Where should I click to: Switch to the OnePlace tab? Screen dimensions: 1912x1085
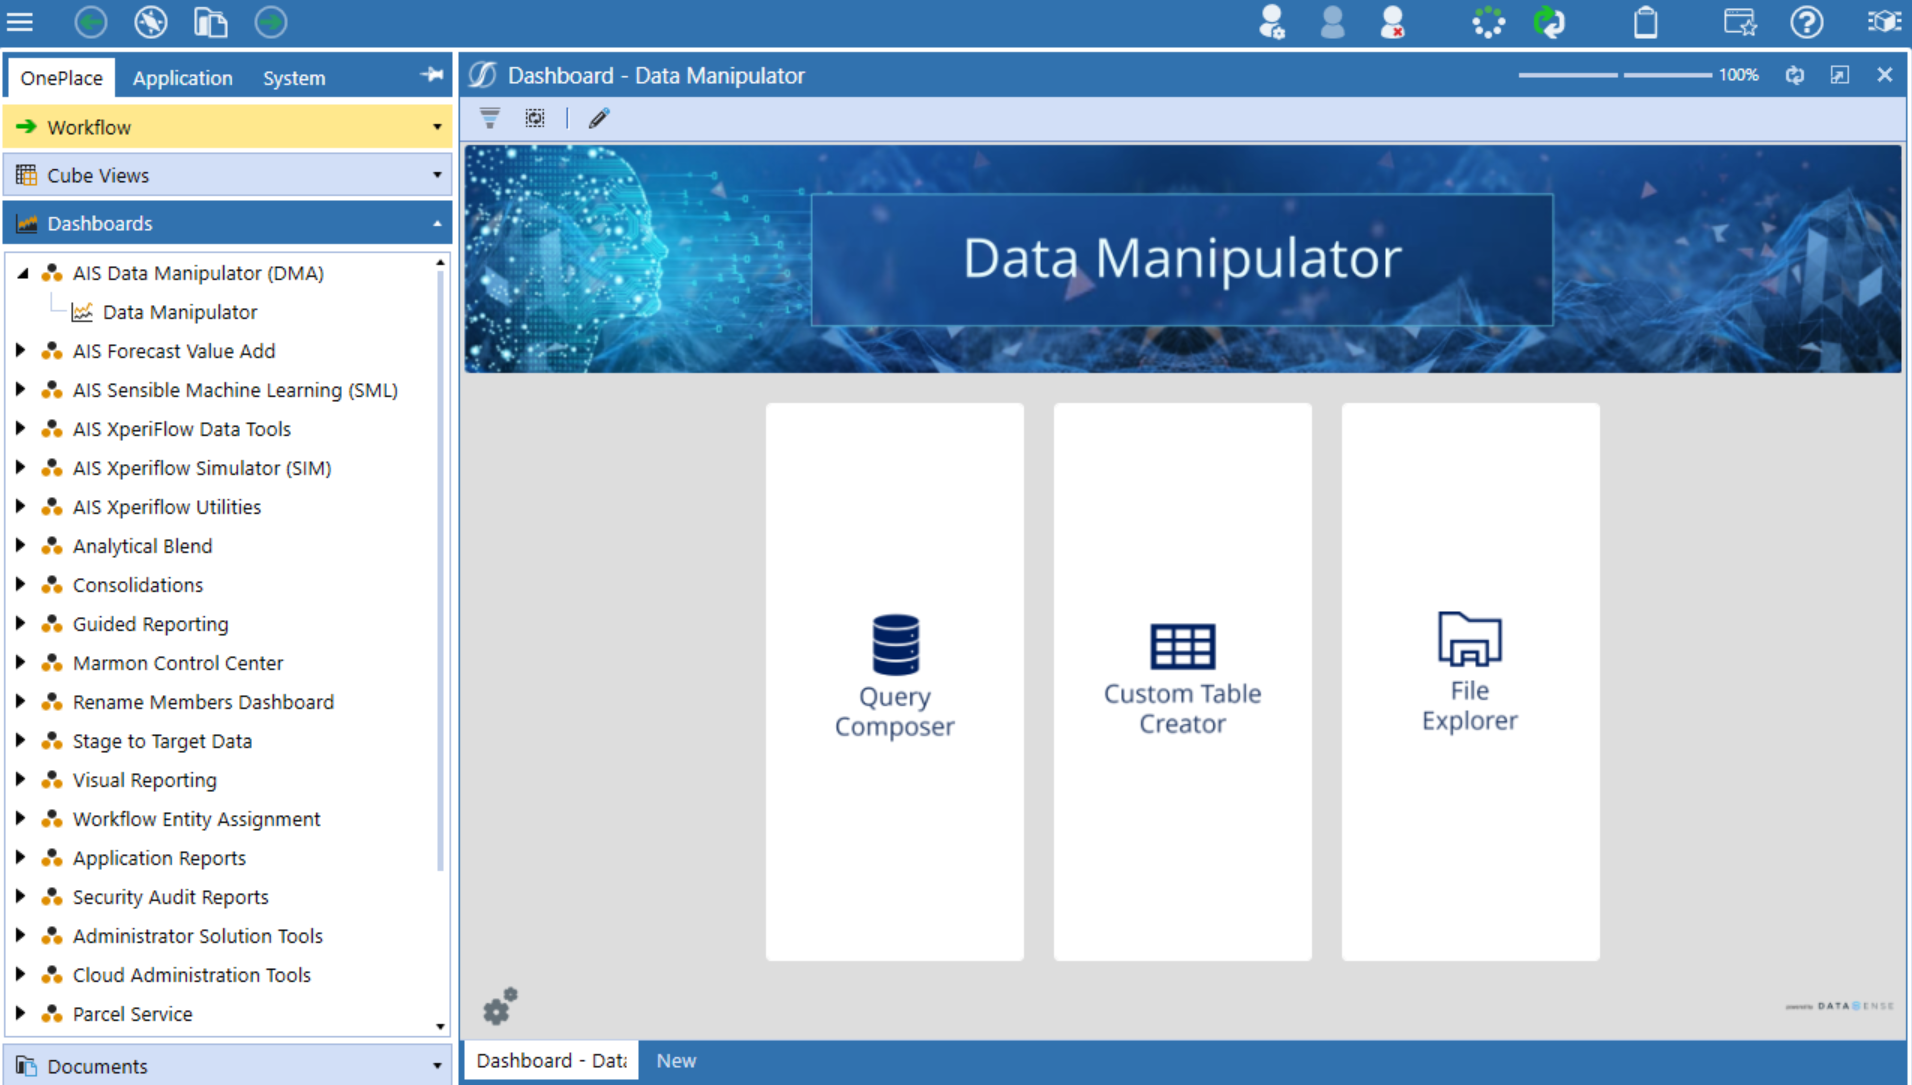pyautogui.click(x=61, y=78)
